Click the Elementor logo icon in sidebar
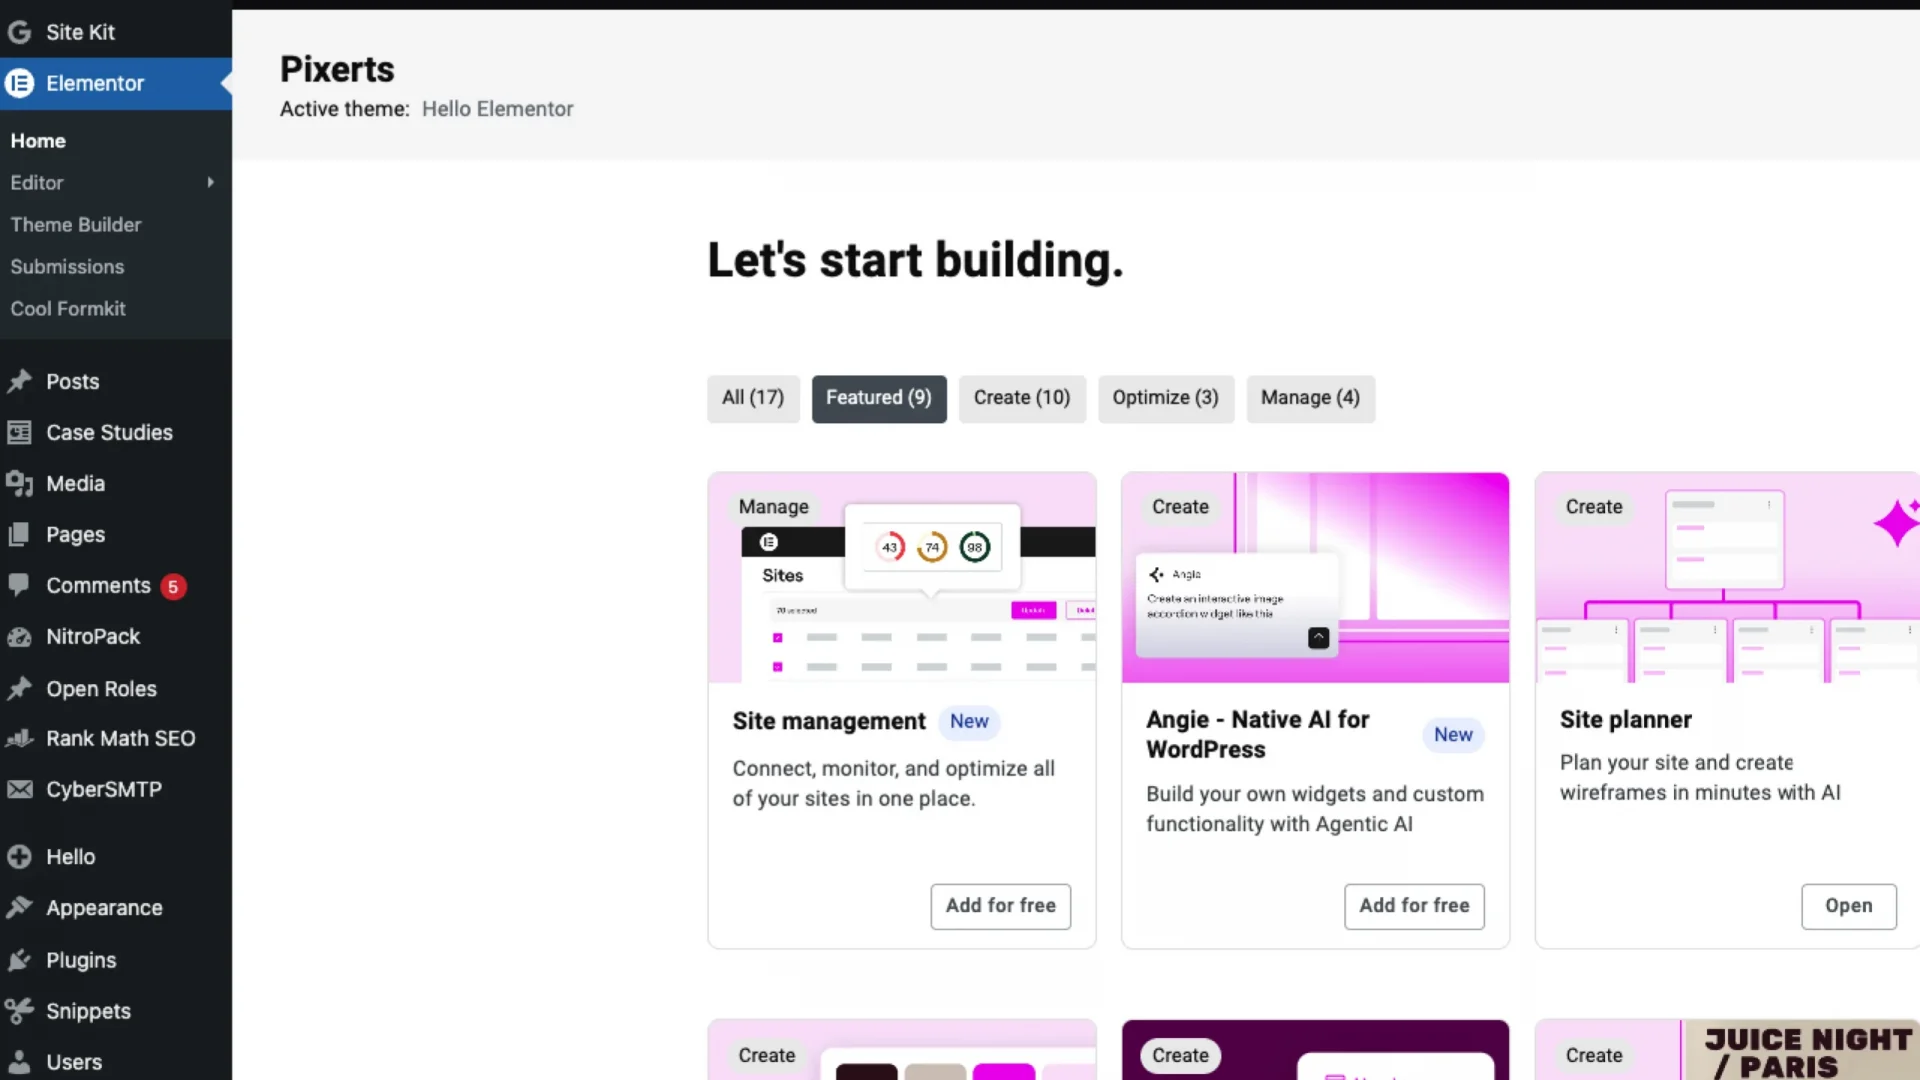 19,83
